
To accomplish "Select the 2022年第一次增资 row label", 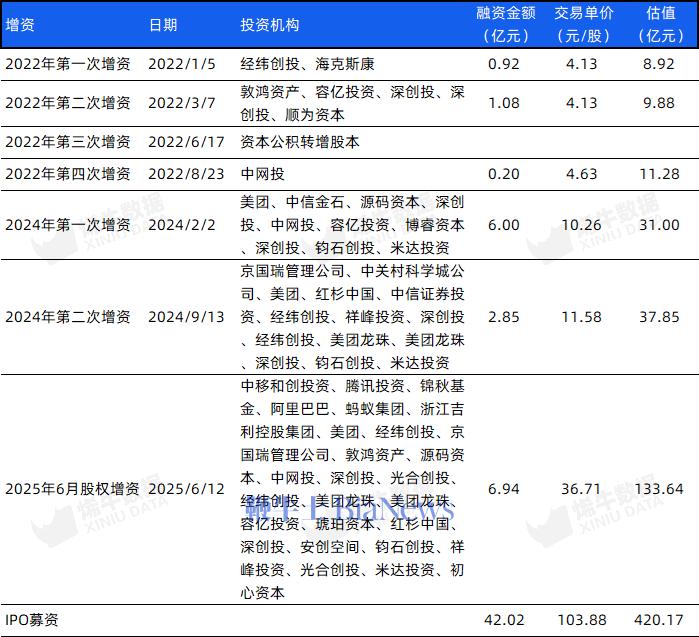I will click(x=68, y=64).
